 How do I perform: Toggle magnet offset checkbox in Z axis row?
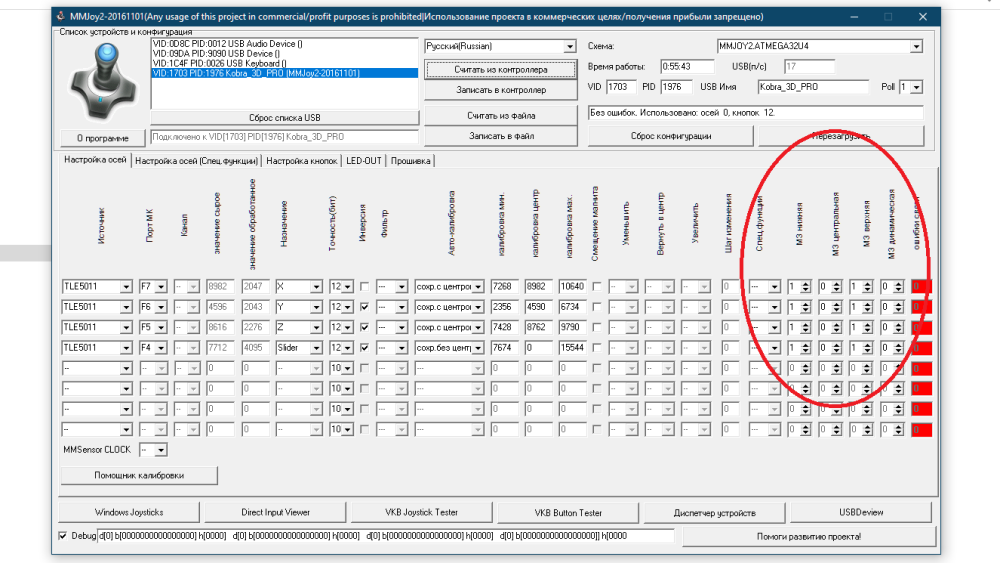pos(596,328)
